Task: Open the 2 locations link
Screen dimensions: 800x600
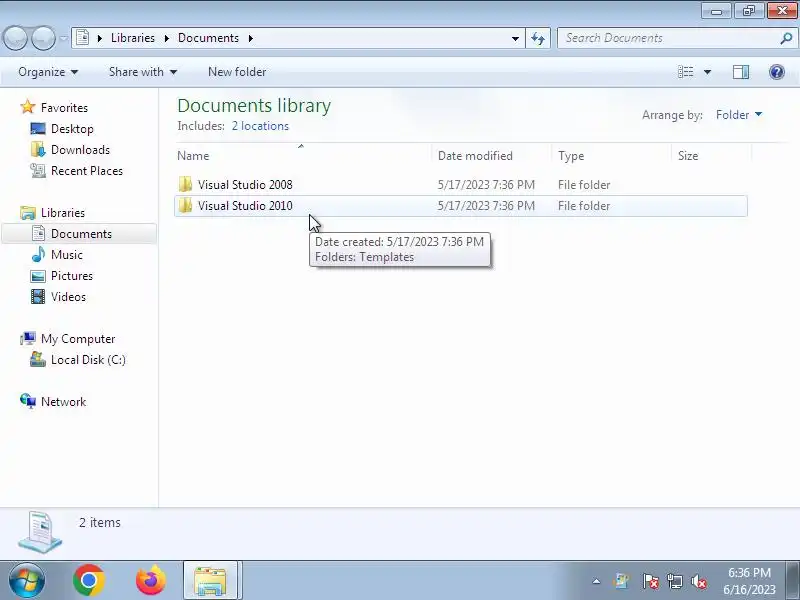Action: pos(260,126)
